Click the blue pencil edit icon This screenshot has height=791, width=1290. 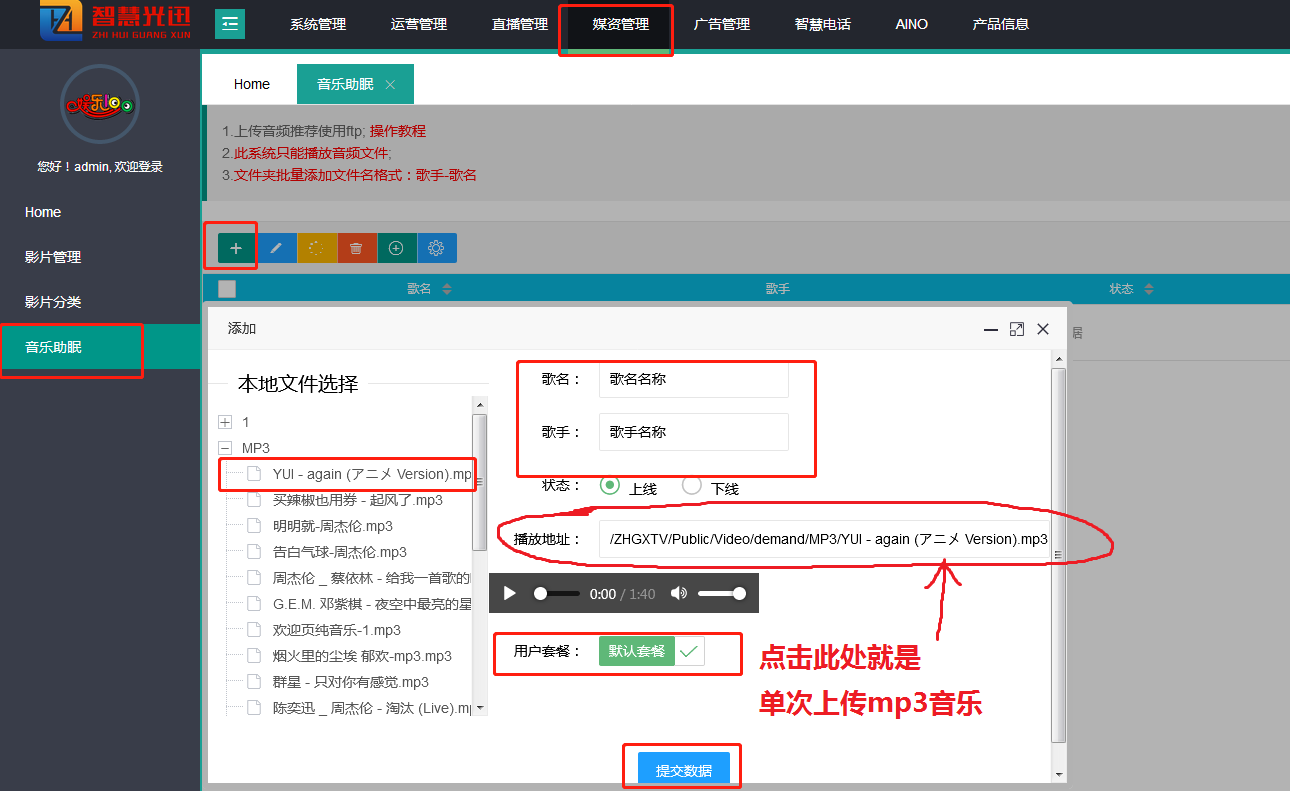[277, 248]
